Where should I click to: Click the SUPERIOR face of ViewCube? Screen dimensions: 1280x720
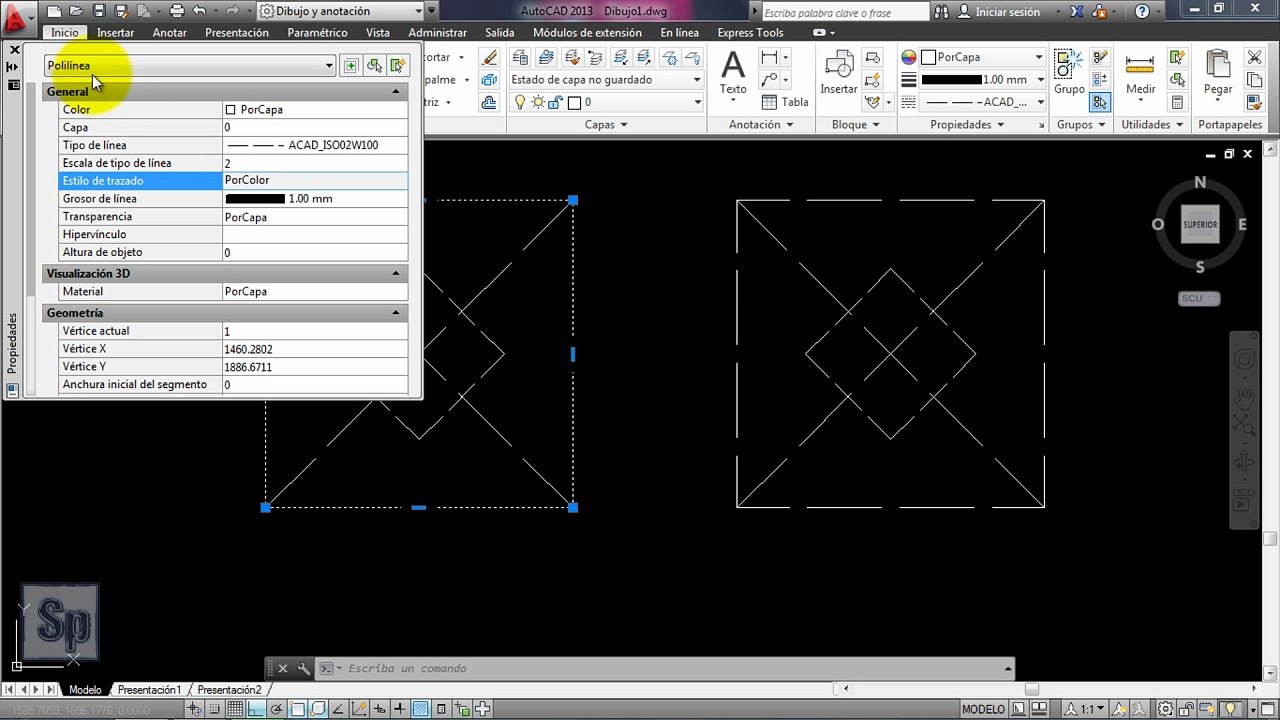point(1200,225)
